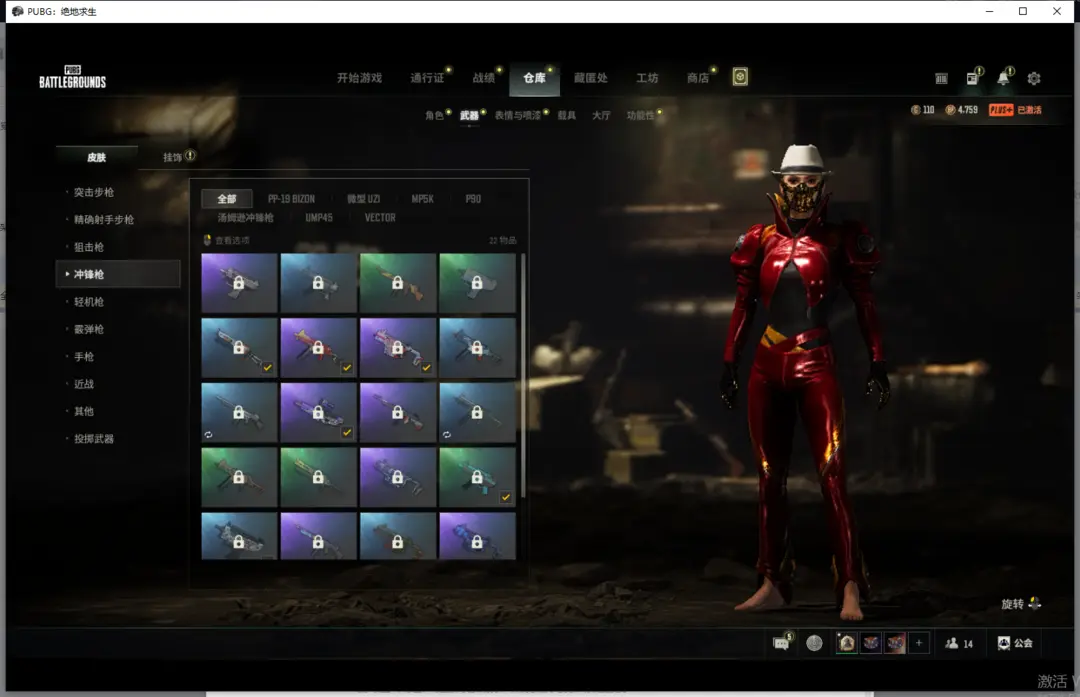
Task: Filter skins by UMP45
Action: [319, 218]
